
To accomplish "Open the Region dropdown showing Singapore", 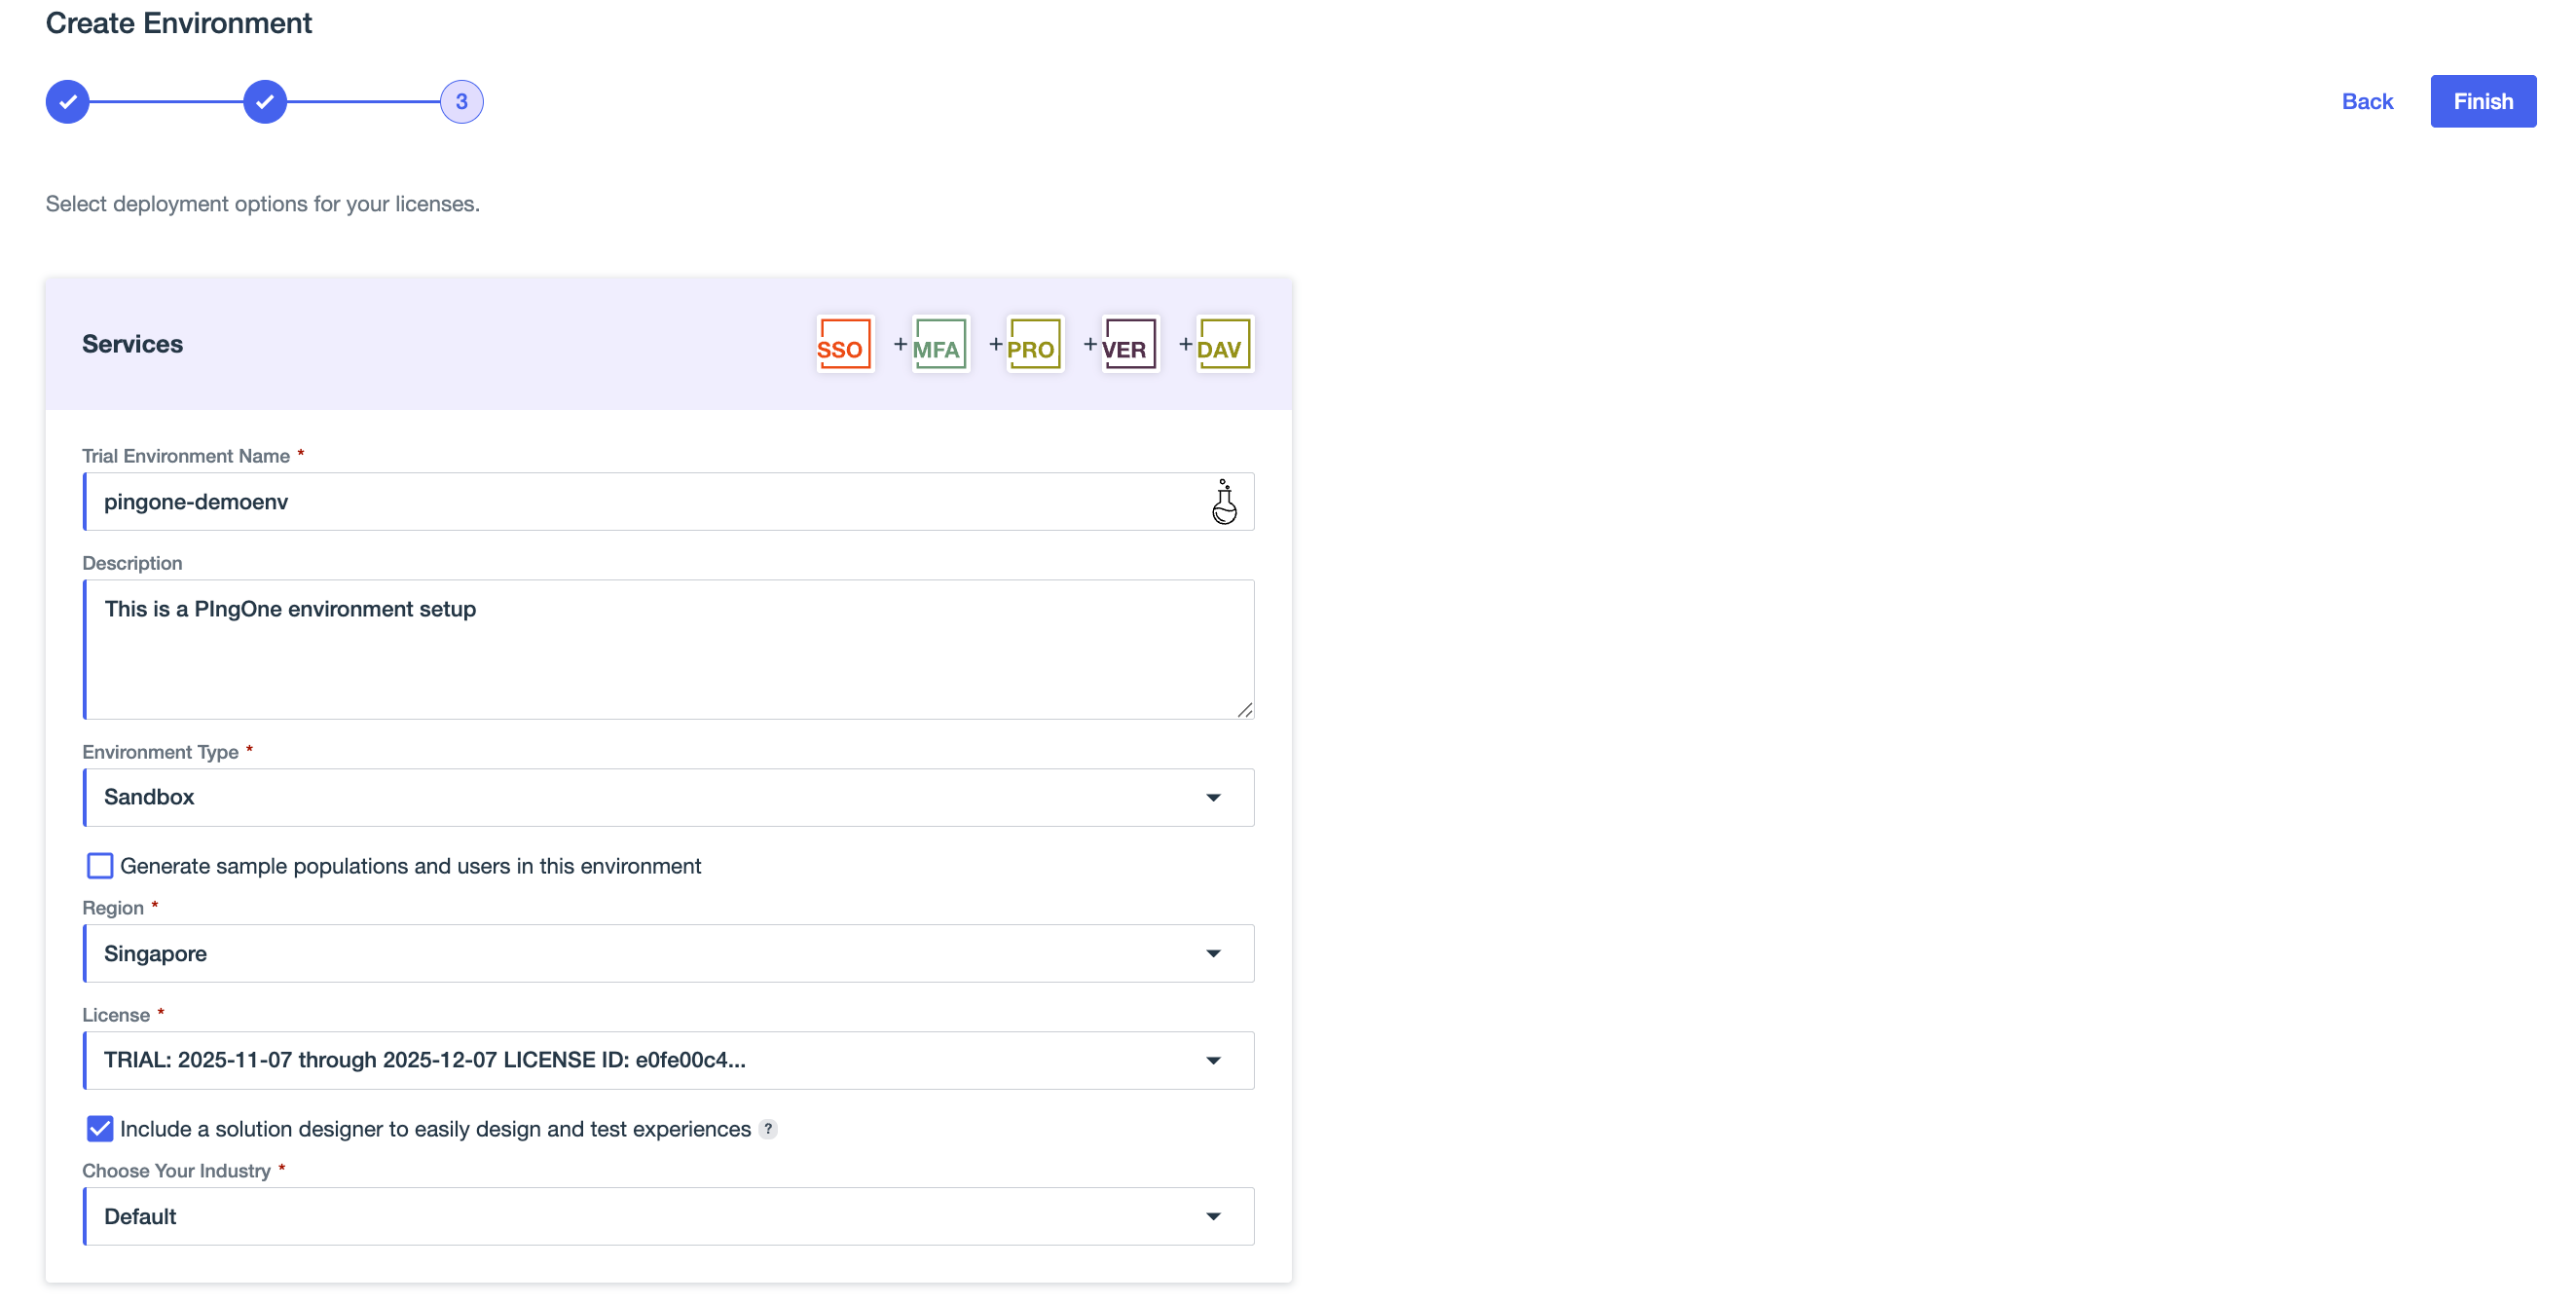I will tap(668, 954).
